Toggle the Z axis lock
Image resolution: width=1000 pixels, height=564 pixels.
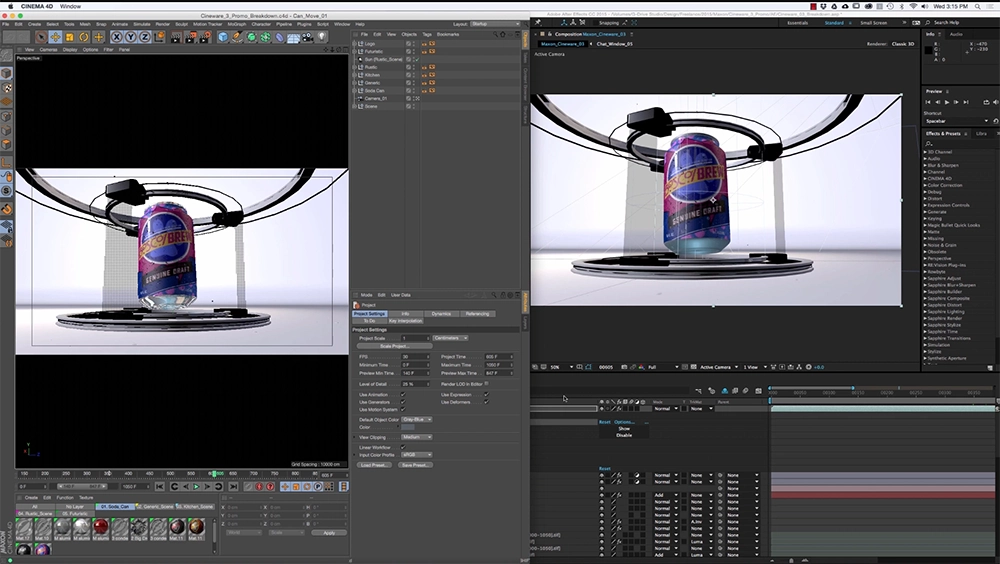click(145, 37)
